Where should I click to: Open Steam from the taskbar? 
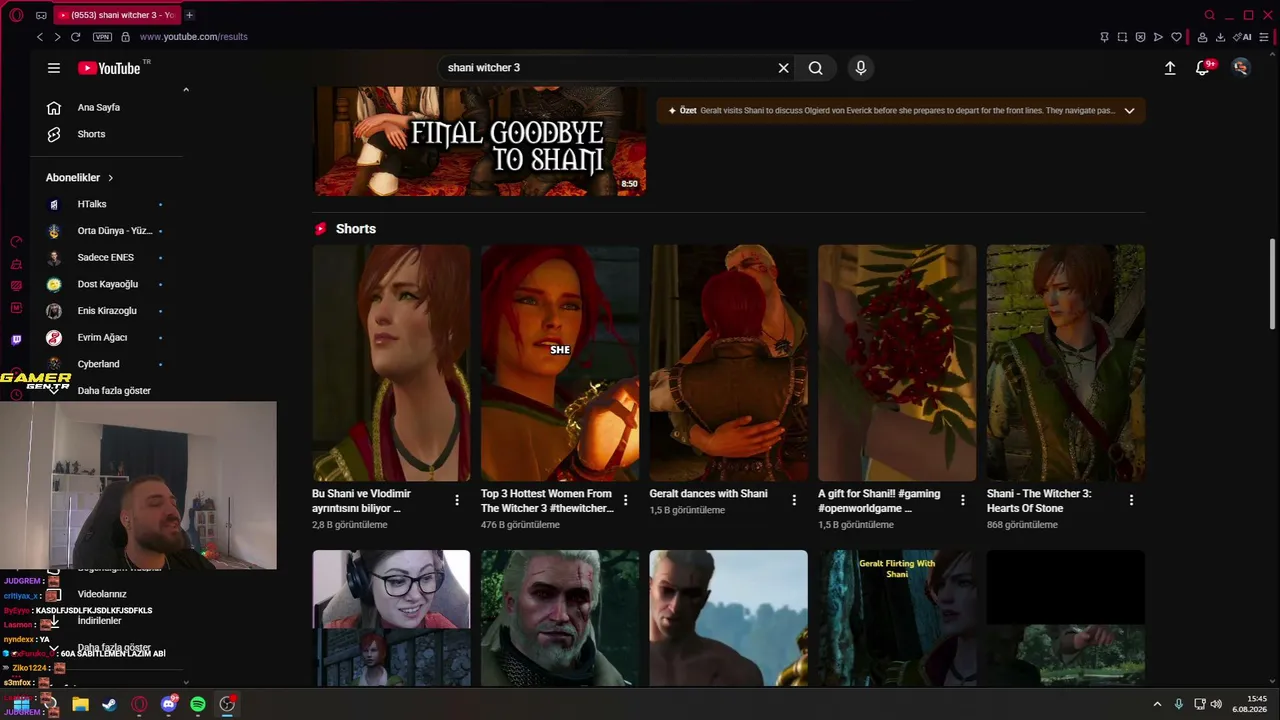point(109,704)
